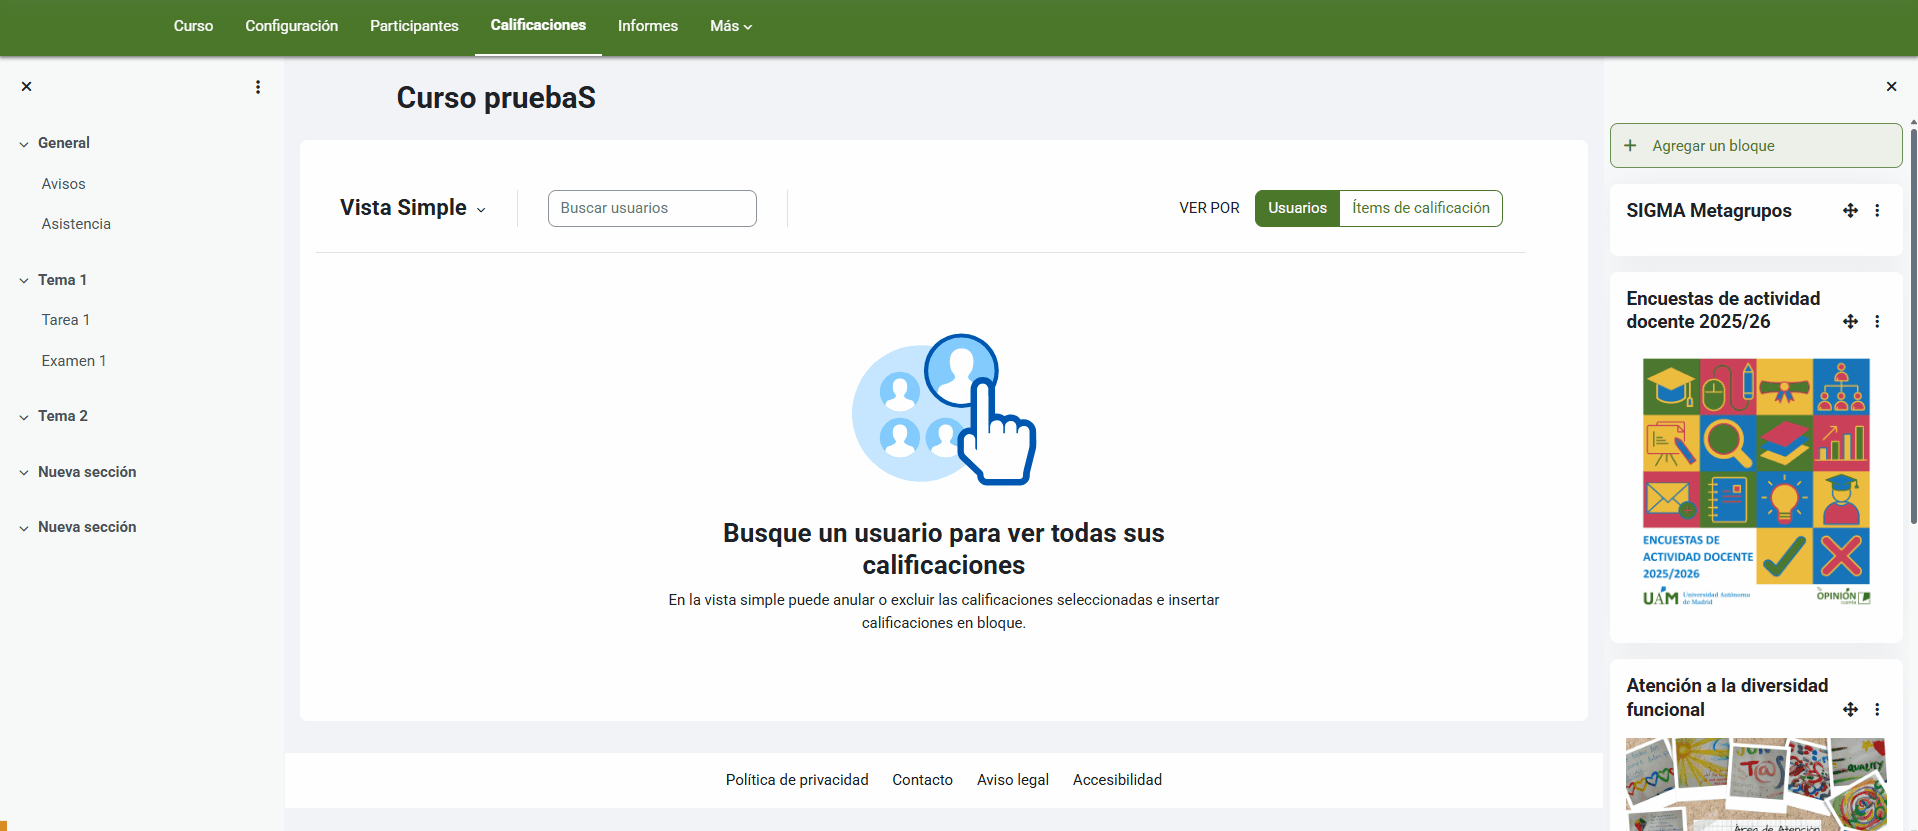
Task: Open Atención a la diversidad funcional actions menu
Action: point(1877,710)
